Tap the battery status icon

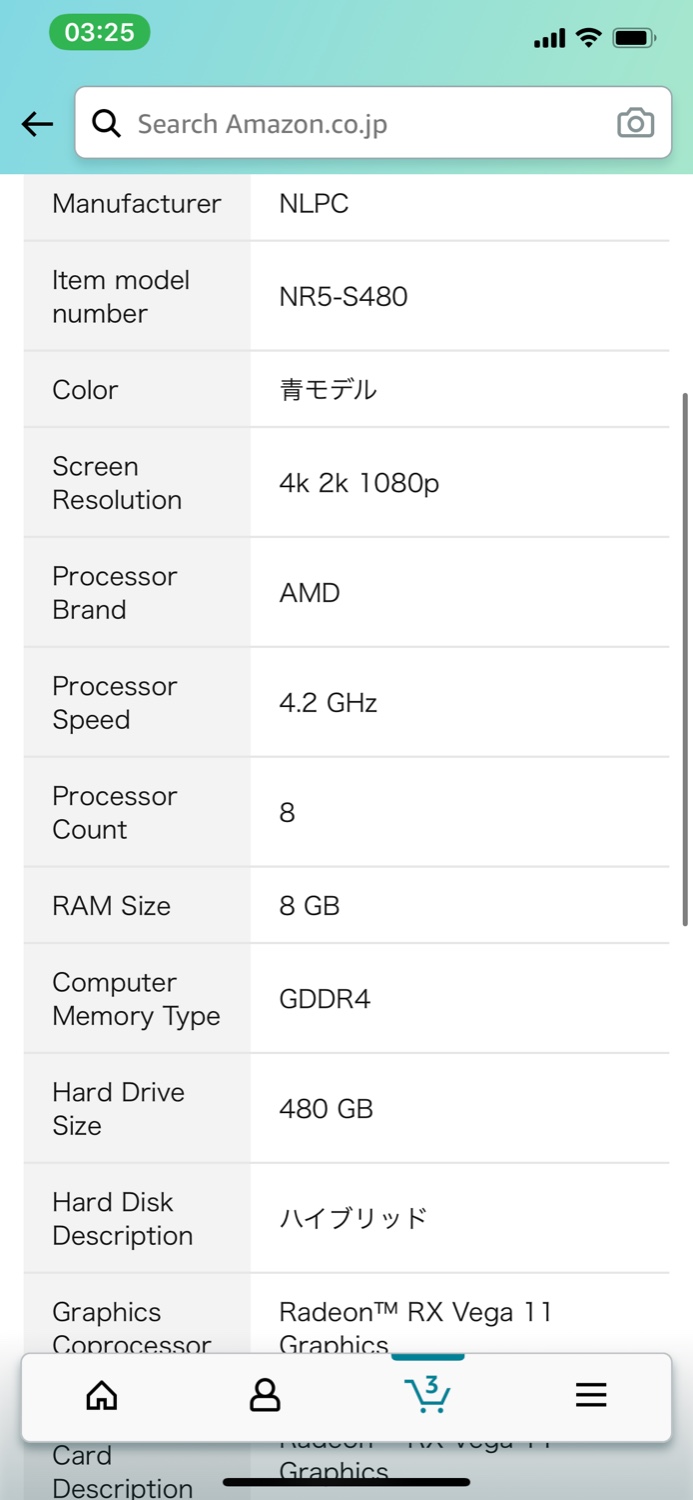[634, 39]
